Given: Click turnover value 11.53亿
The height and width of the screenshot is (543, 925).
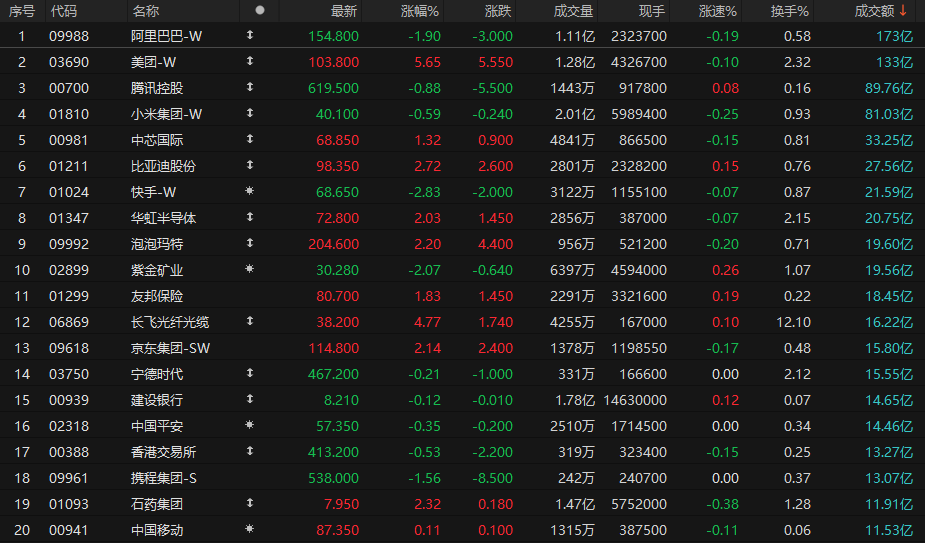Looking at the screenshot, I should (x=889, y=529).
